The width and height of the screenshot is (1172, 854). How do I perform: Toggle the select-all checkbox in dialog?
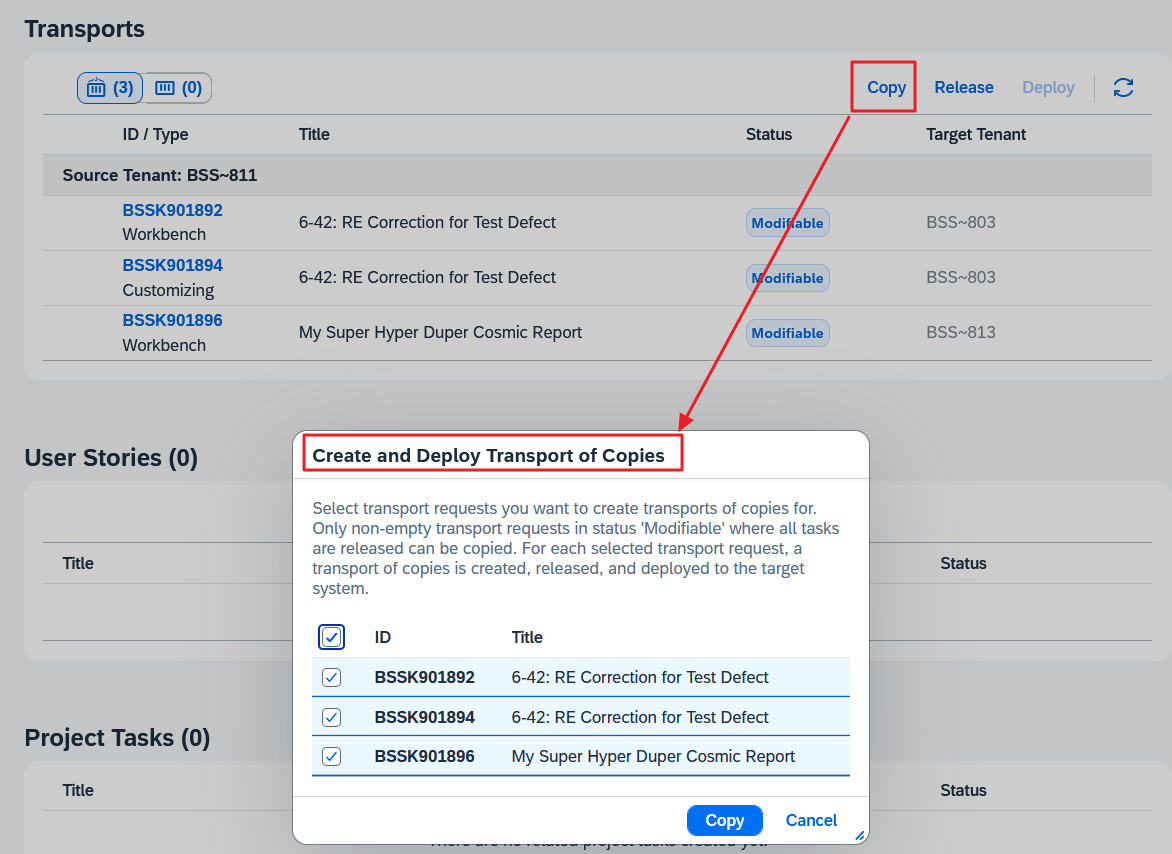pyautogui.click(x=332, y=637)
